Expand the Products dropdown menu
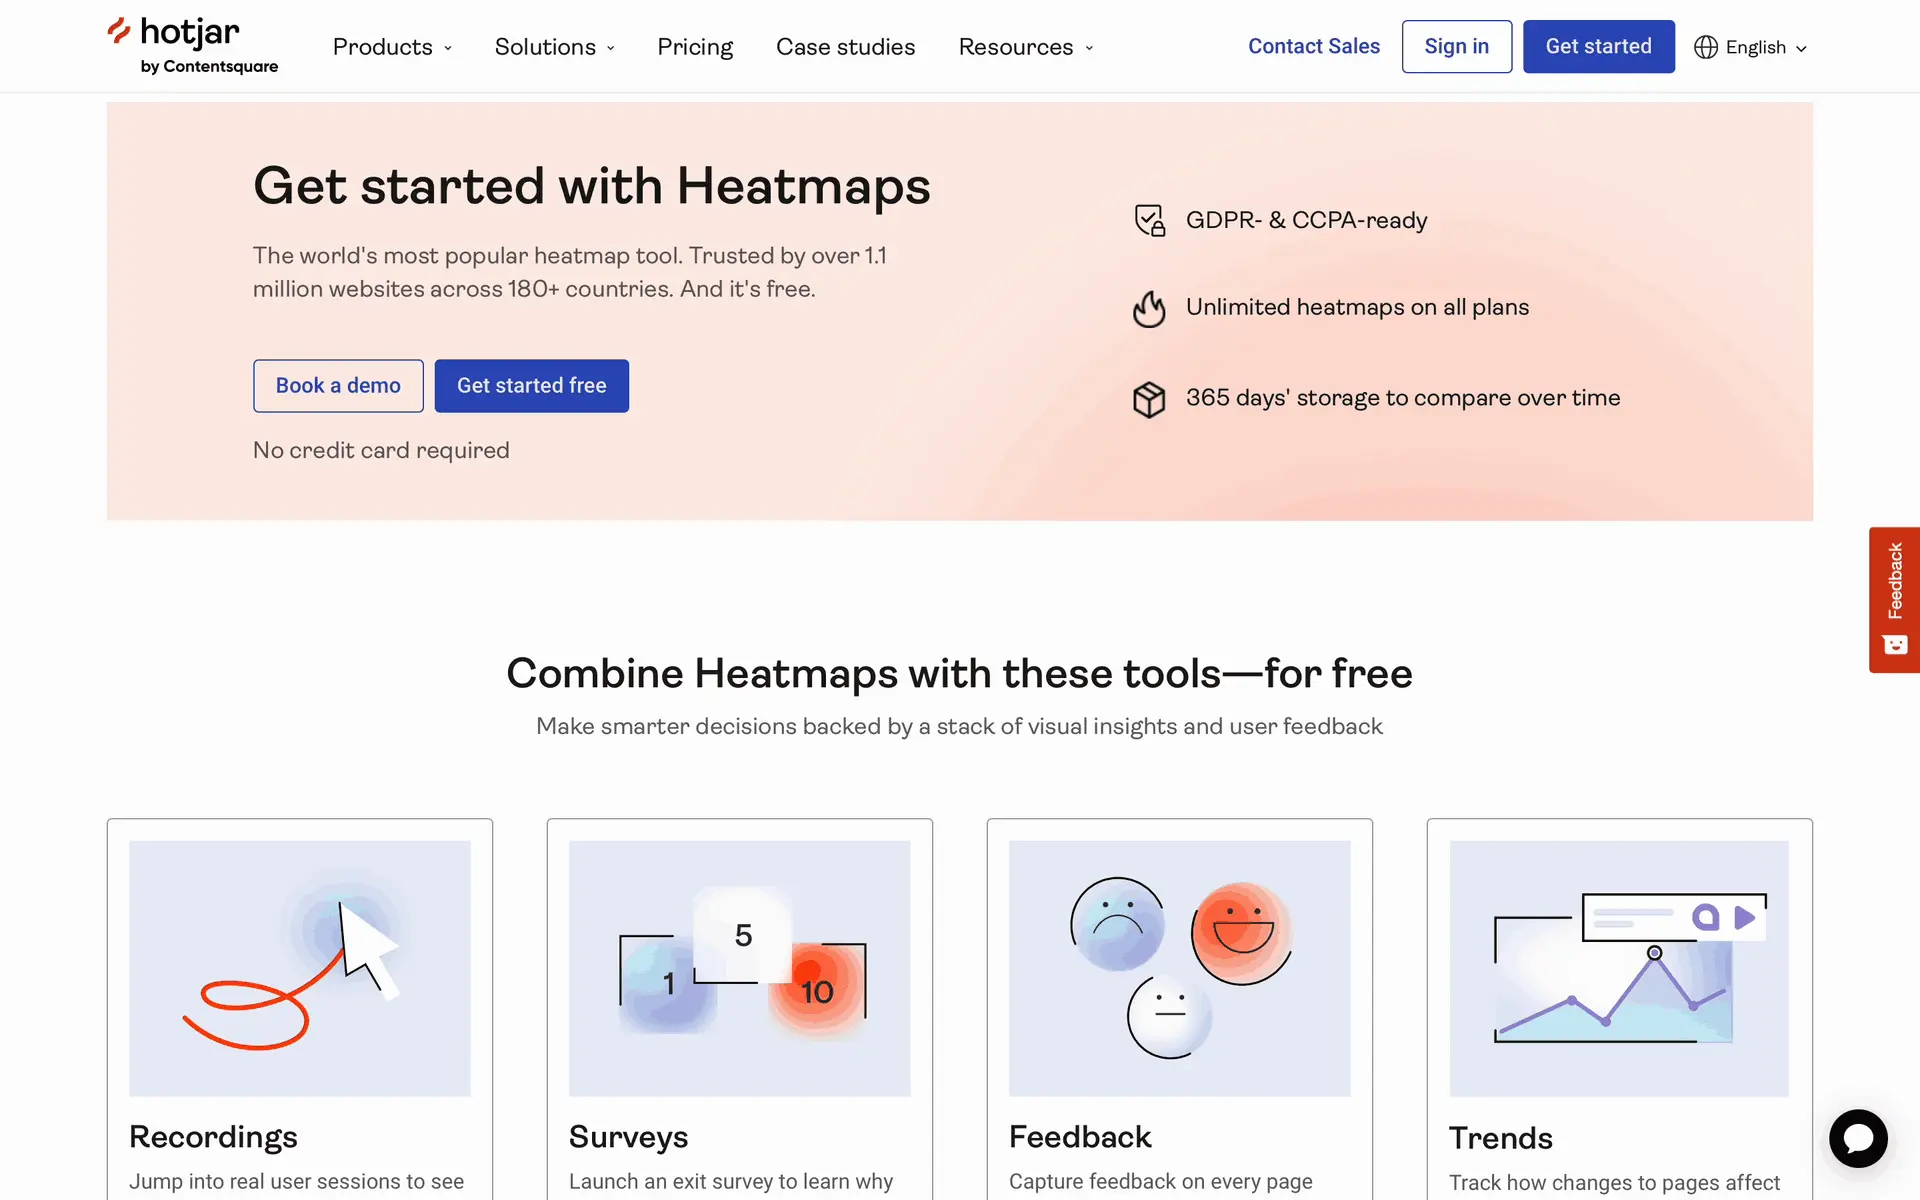 tap(392, 47)
